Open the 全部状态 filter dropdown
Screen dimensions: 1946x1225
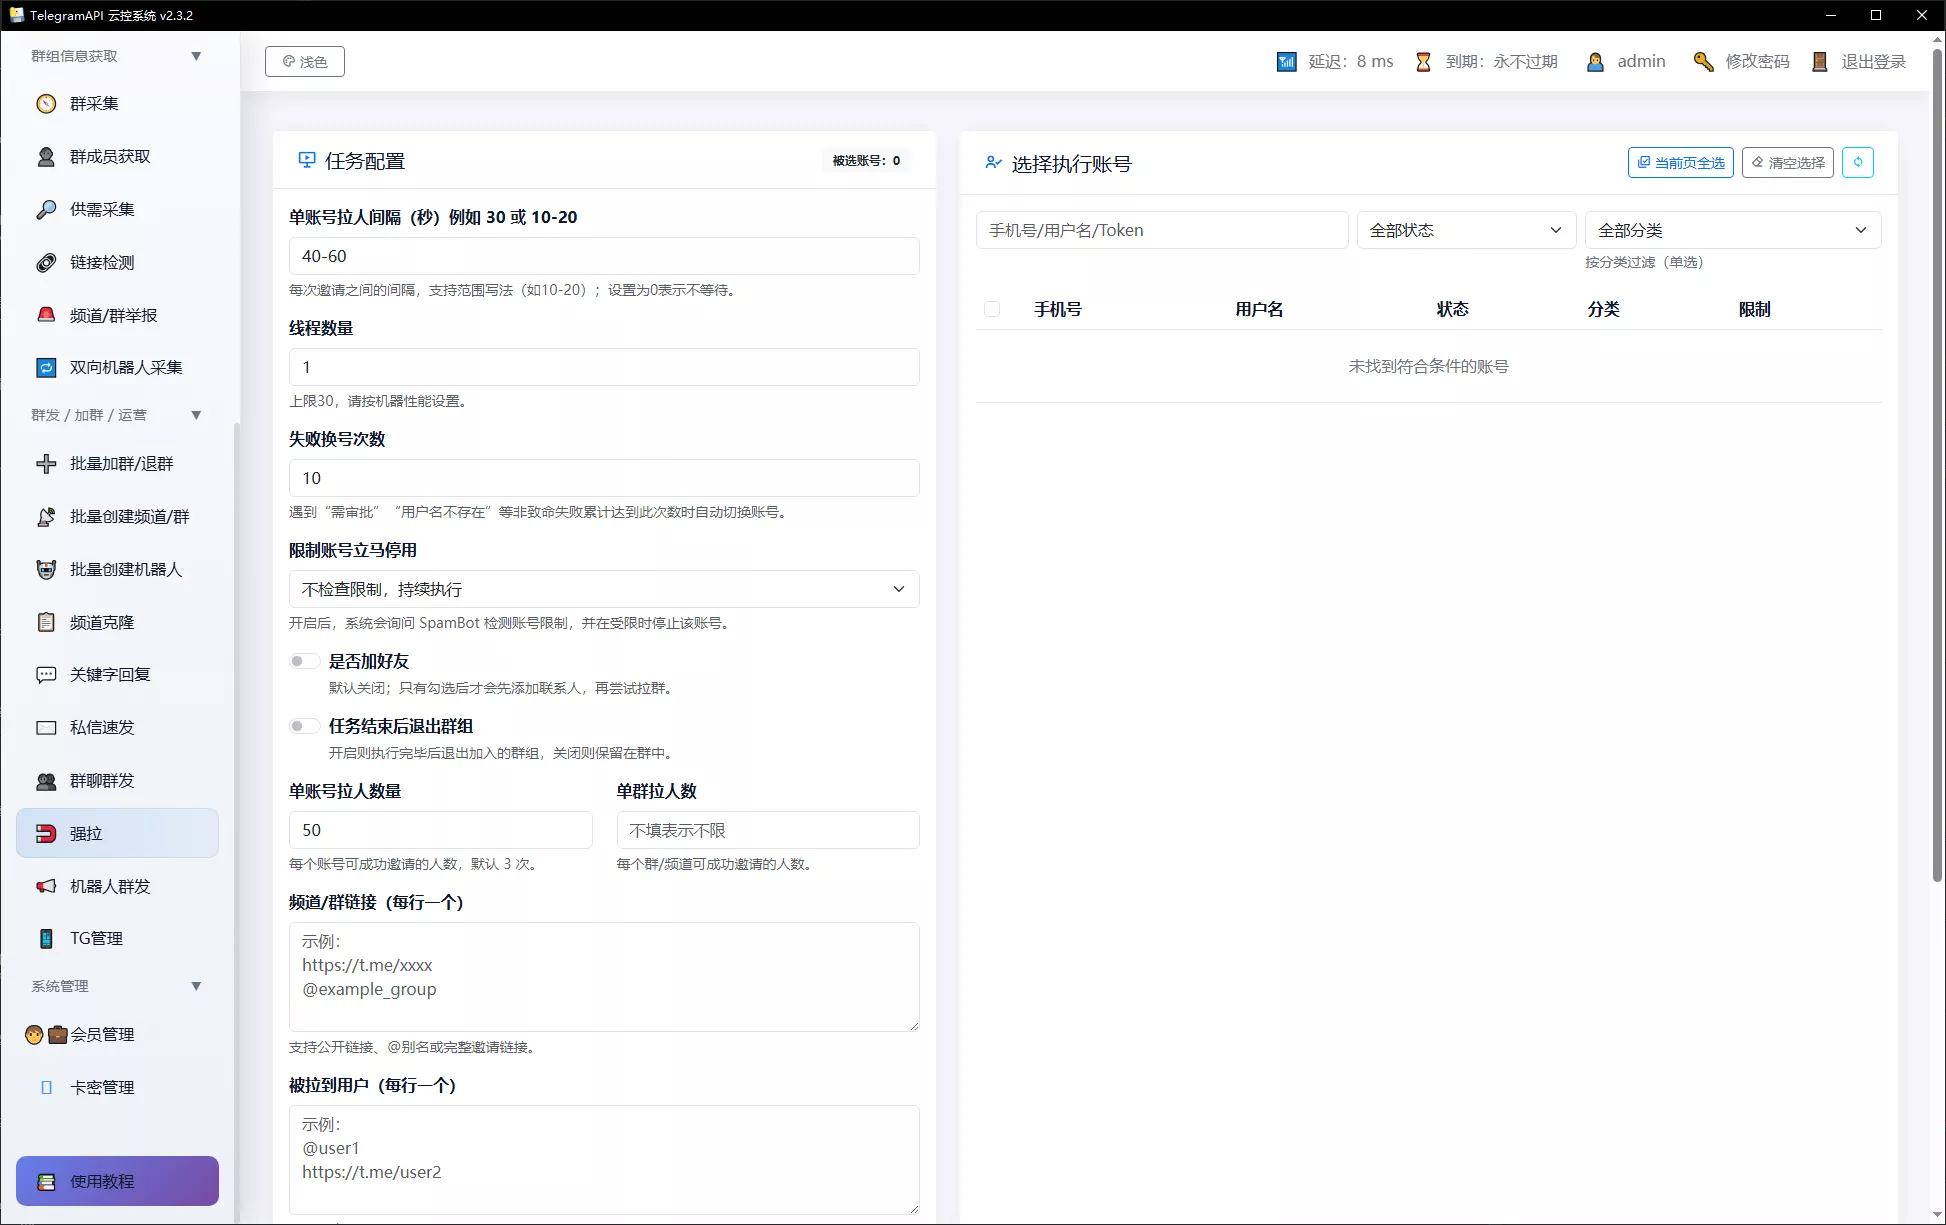pos(1466,230)
